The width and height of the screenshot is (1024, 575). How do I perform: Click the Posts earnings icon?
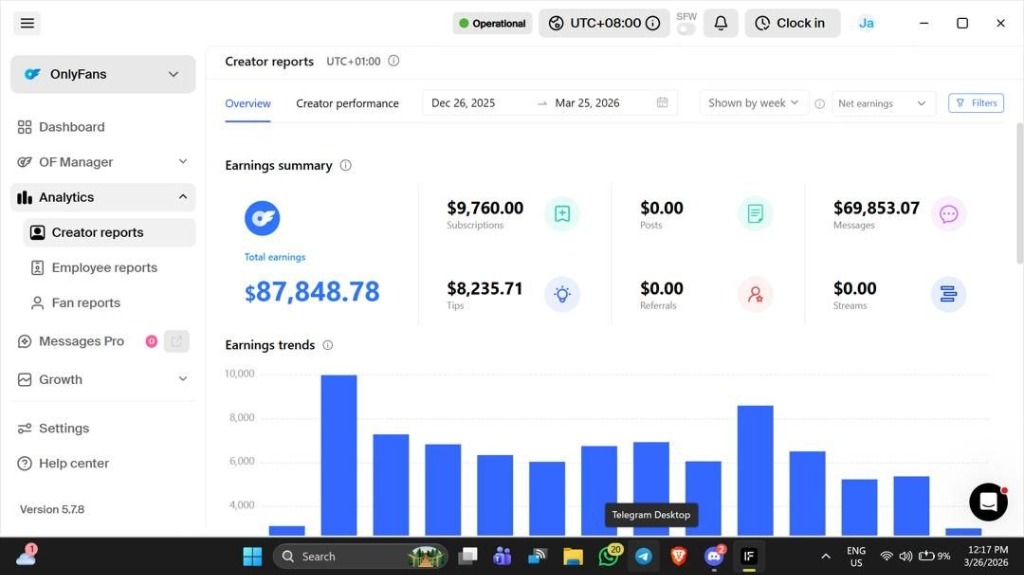point(755,214)
